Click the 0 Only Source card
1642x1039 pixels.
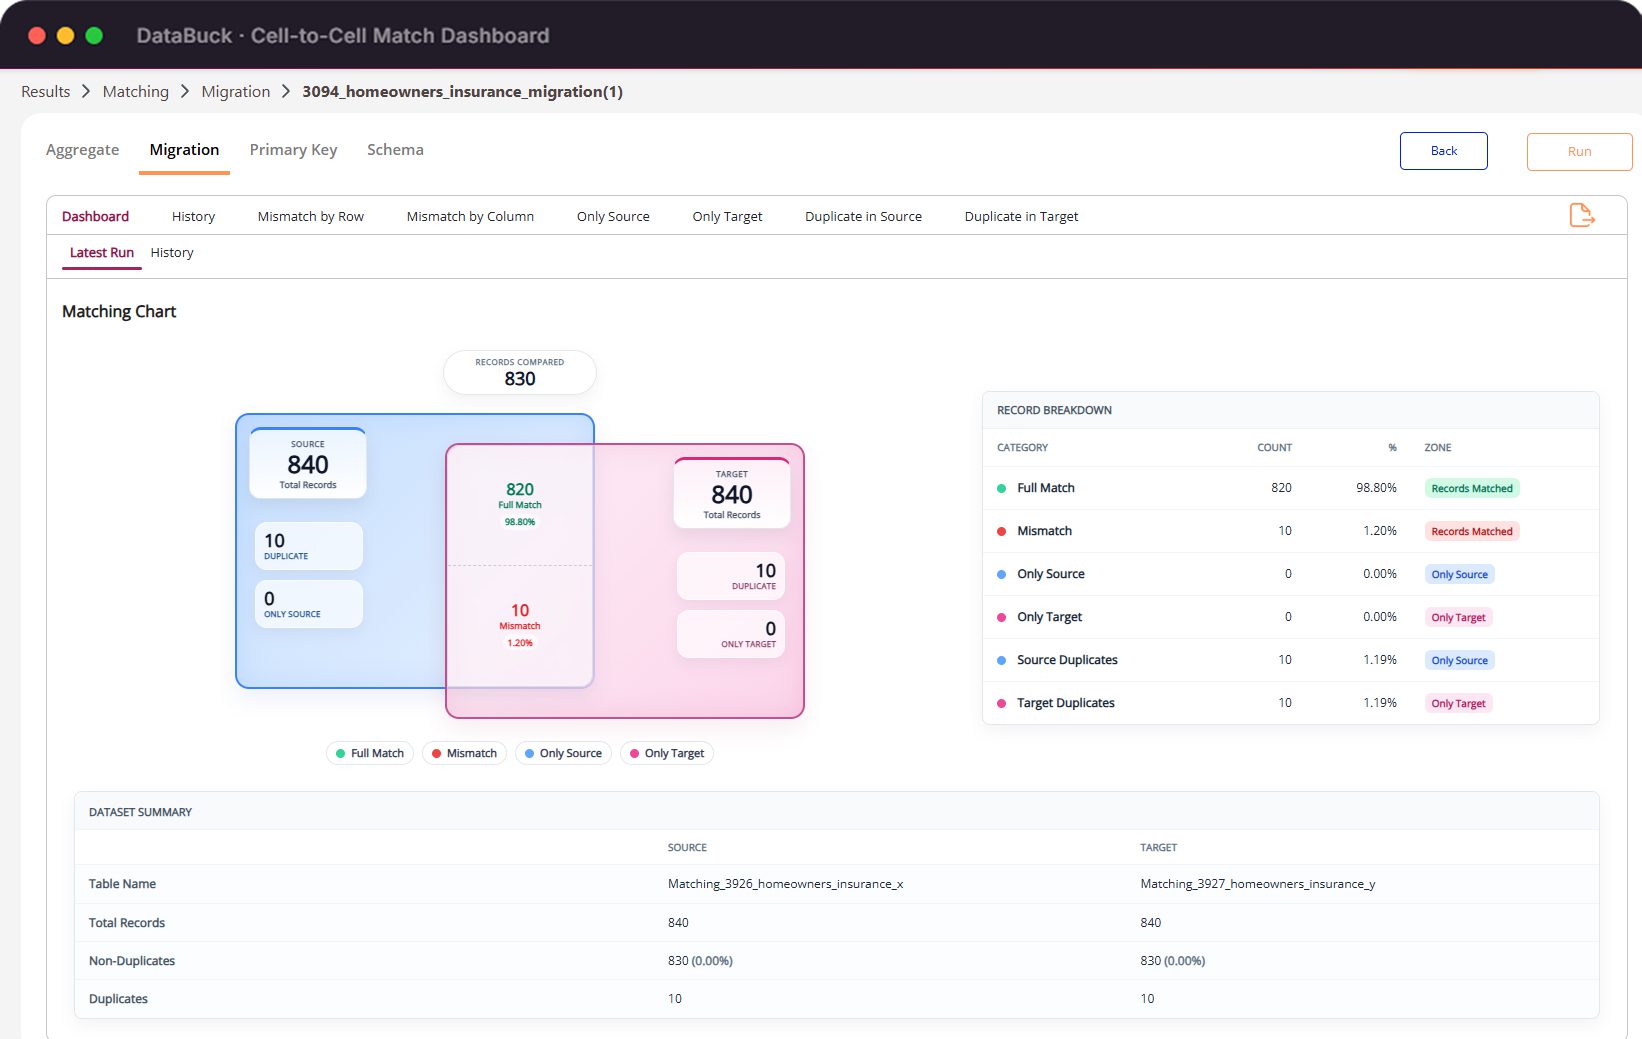pyautogui.click(x=308, y=604)
